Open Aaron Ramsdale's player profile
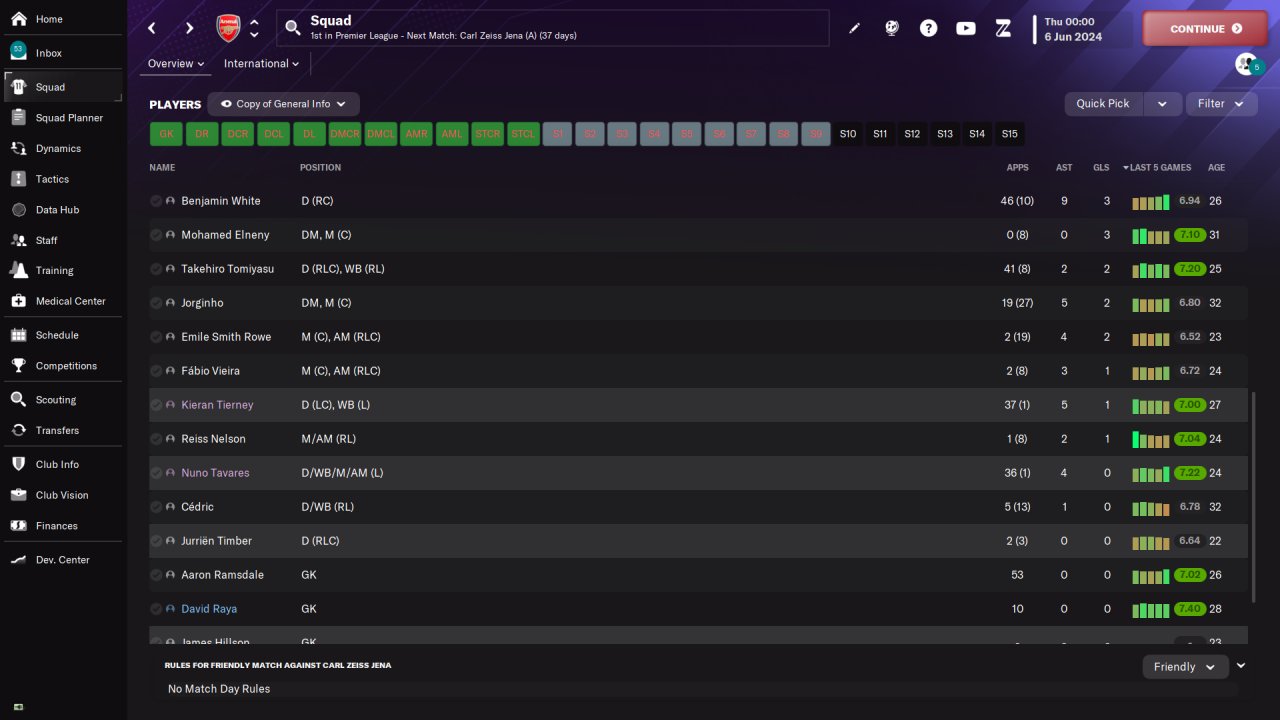1280x720 pixels. (x=224, y=575)
